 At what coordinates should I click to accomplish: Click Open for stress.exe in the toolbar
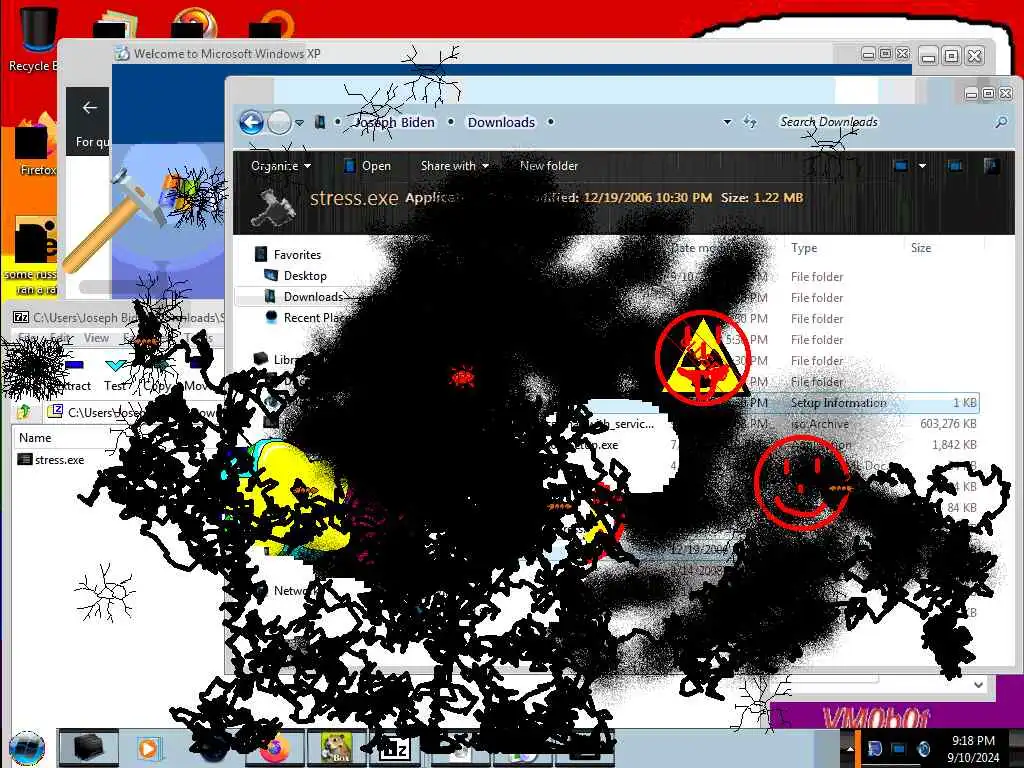click(367, 166)
